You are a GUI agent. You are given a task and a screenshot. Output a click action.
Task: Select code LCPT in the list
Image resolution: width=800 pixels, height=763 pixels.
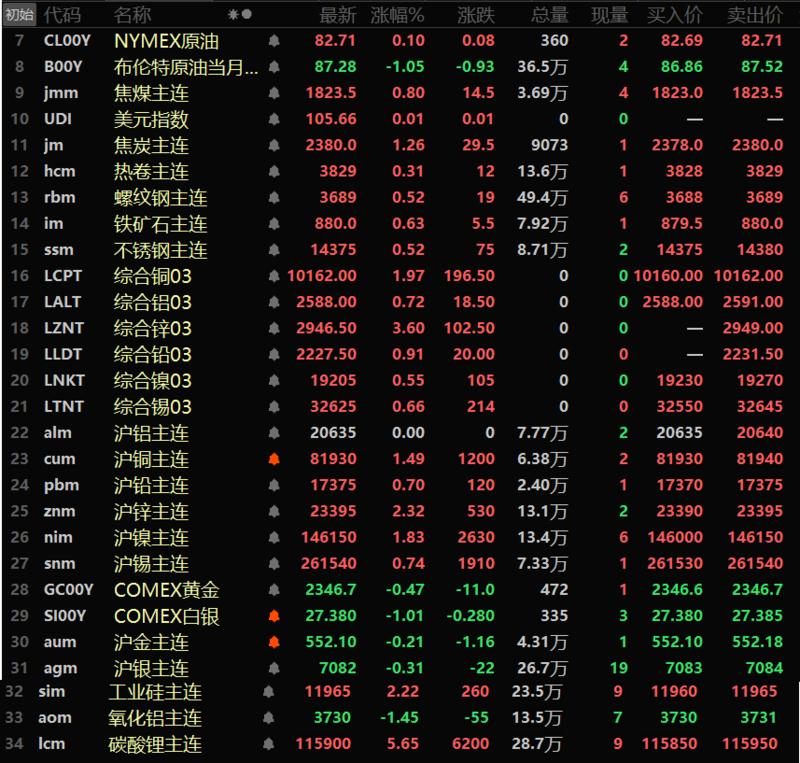(63, 276)
